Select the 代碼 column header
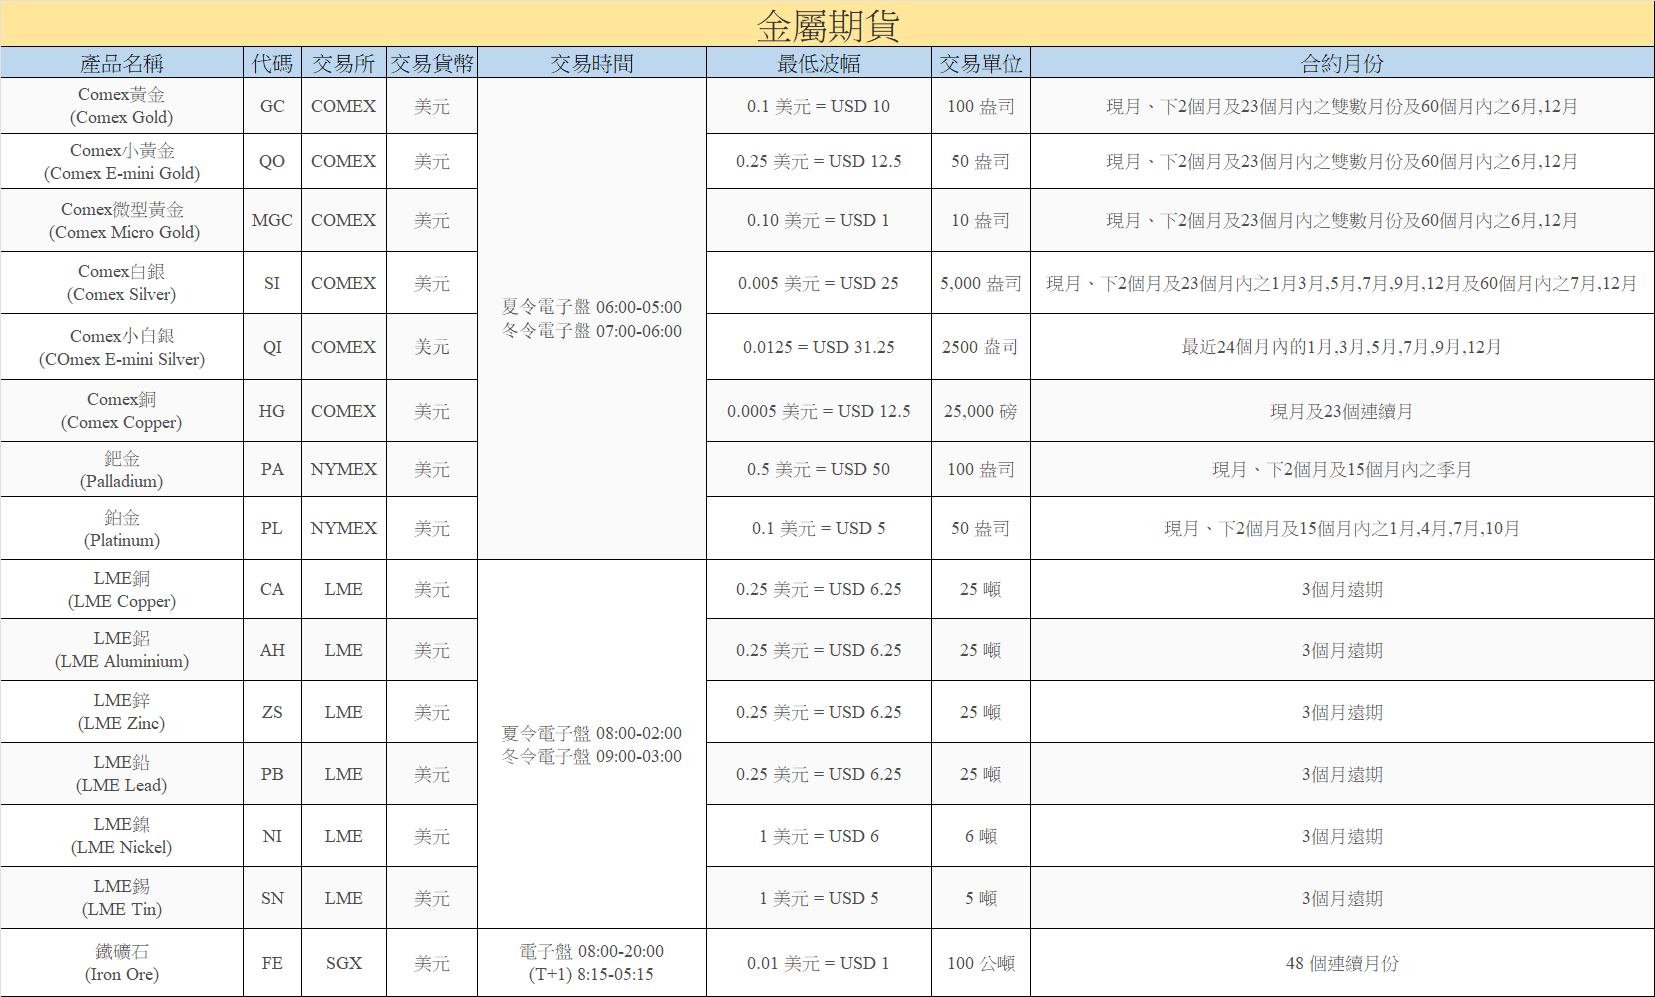Image resolution: width=1655 pixels, height=997 pixels. tap(272, 63)
